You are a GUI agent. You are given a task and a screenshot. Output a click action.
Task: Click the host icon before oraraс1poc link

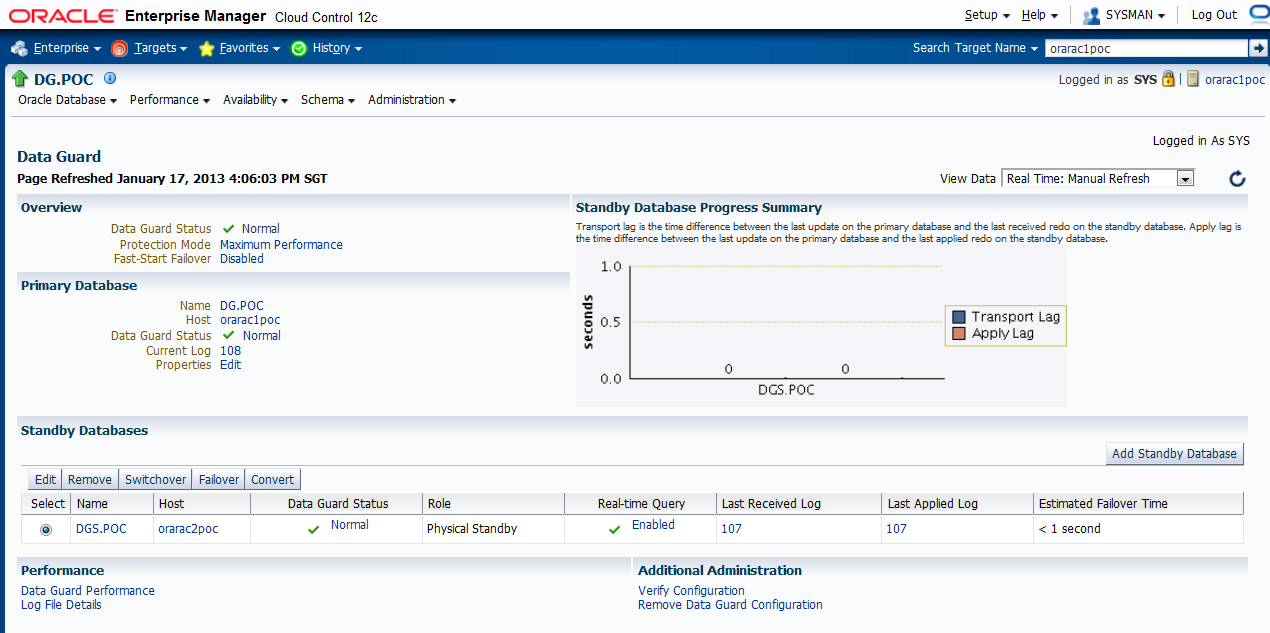pyautogui.click(x=1193, y=79)
